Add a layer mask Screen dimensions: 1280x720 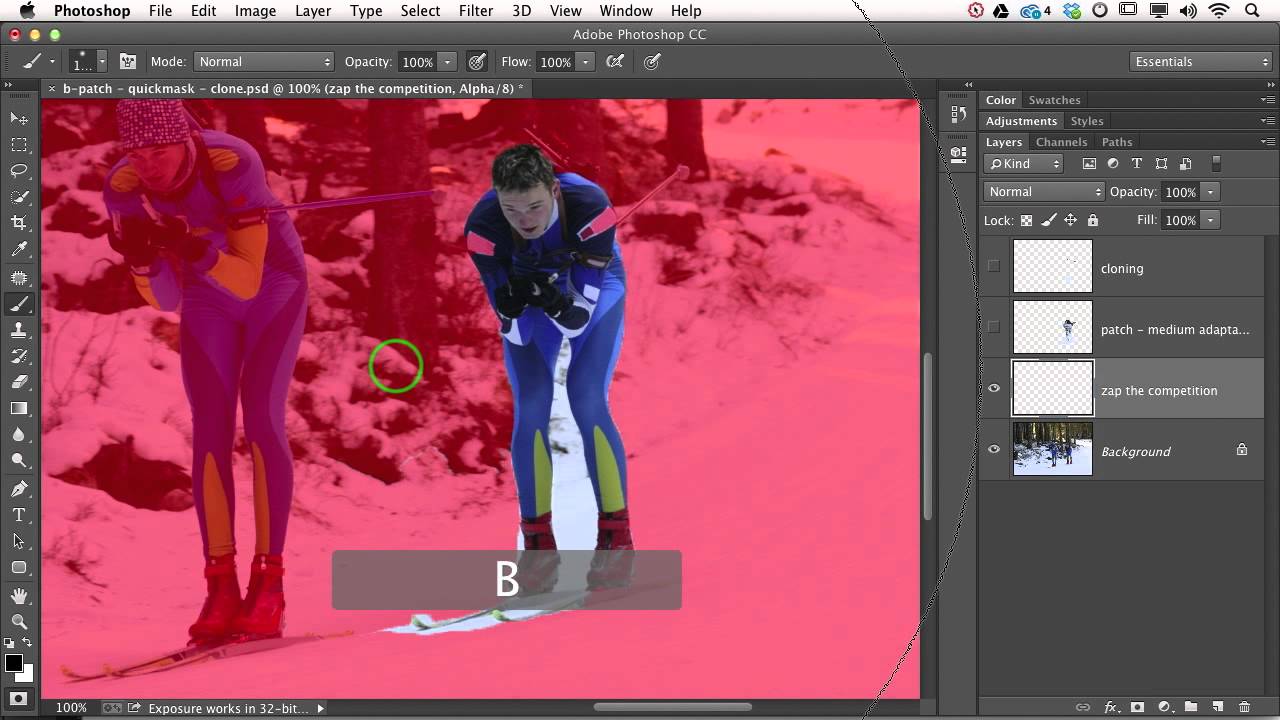point(1137,707)
